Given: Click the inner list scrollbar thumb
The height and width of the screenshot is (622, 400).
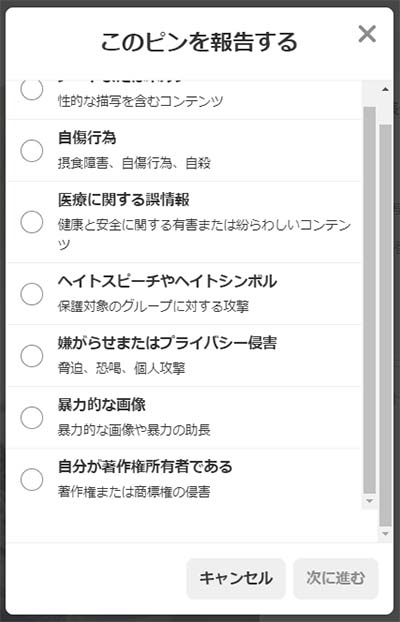Looking at the screenshot, I should click(x=370, y=300).
